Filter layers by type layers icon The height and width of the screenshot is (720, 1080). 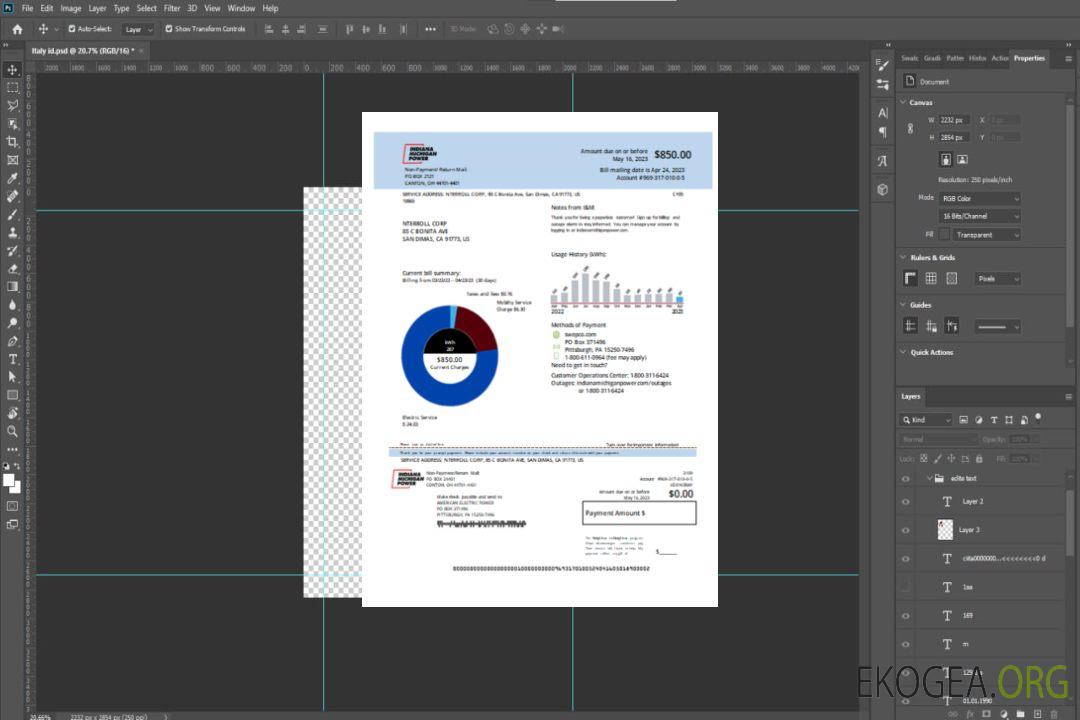[993, 420]
